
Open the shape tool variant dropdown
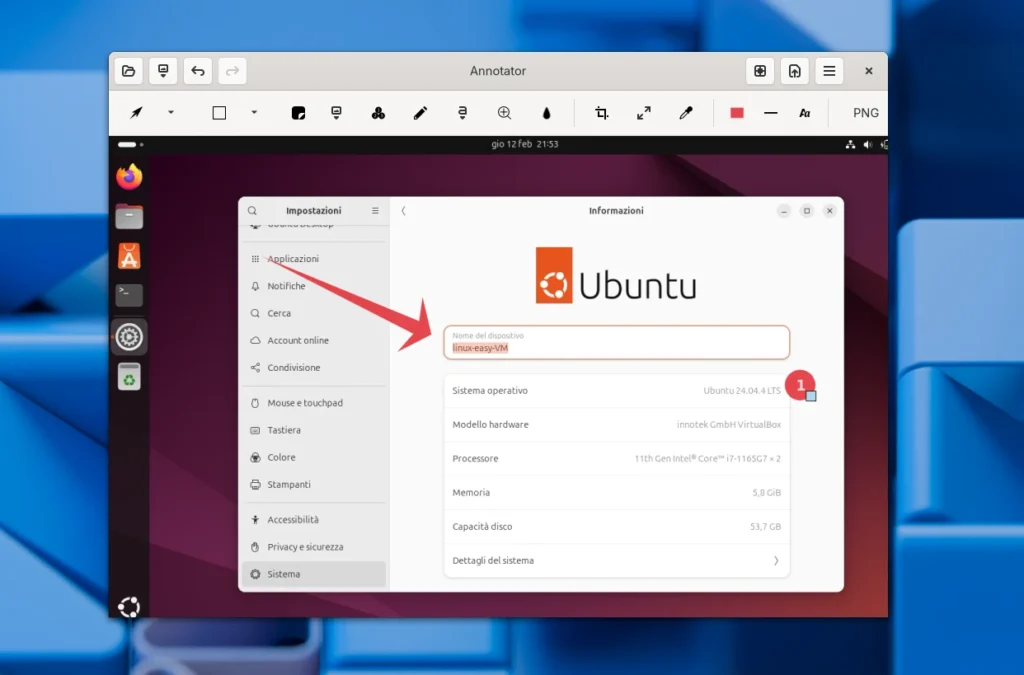tap(253, 114)
